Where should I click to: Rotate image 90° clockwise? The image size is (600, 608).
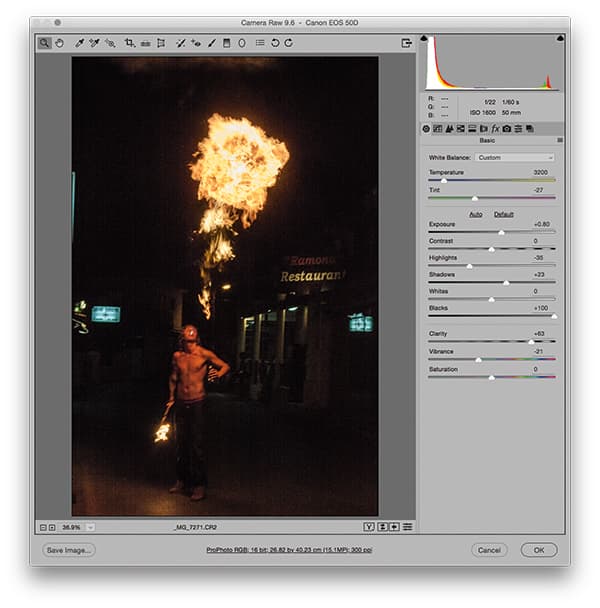click(289, 43)
